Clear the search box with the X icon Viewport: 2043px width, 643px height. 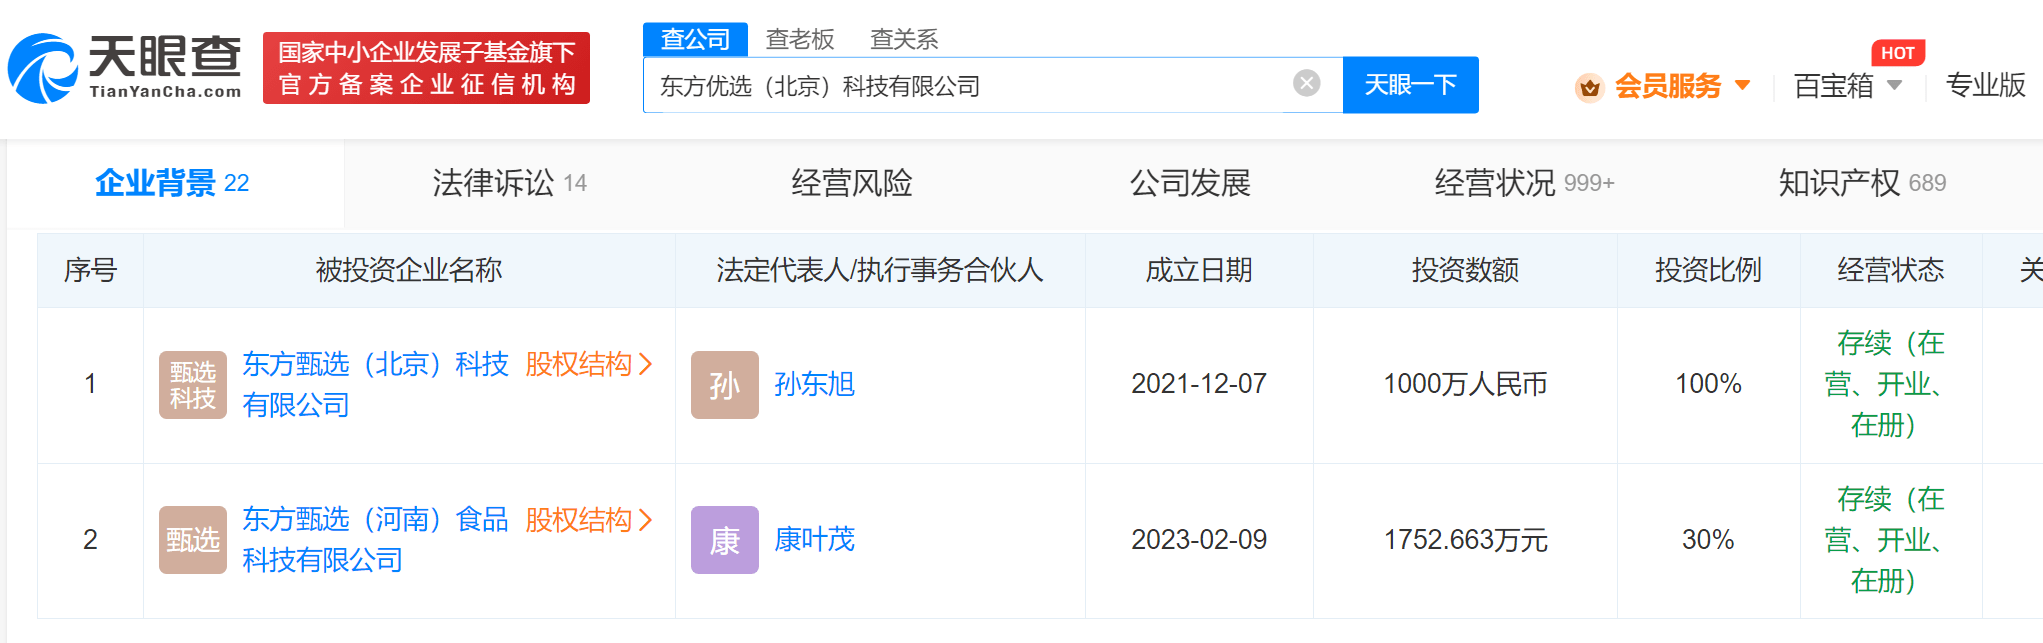pos(1306,83)
